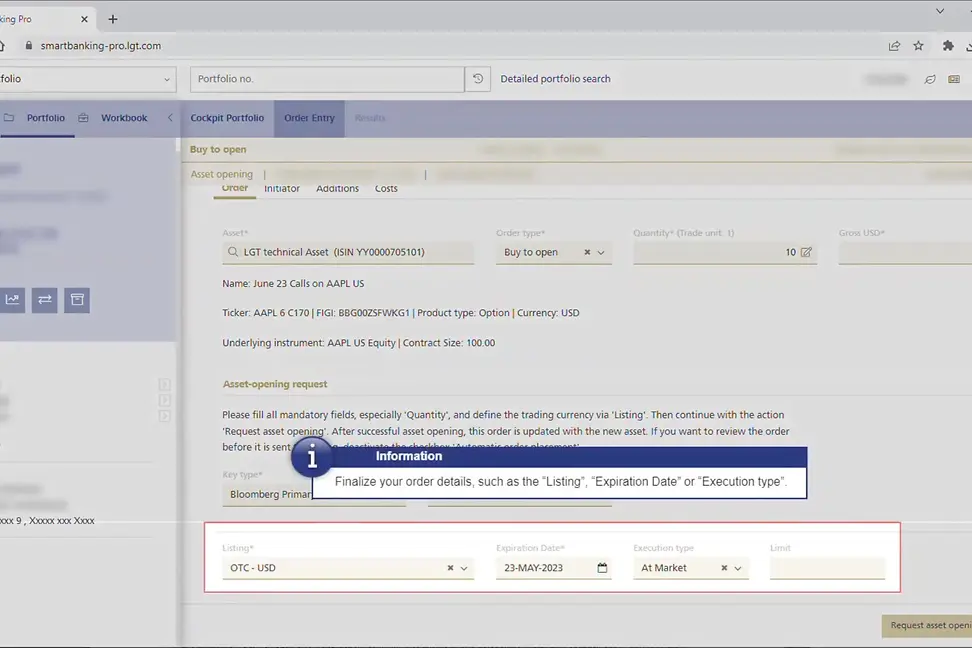Click the archive box icon in sidebar
Viewport: 972px width, 648px height.
76,299
